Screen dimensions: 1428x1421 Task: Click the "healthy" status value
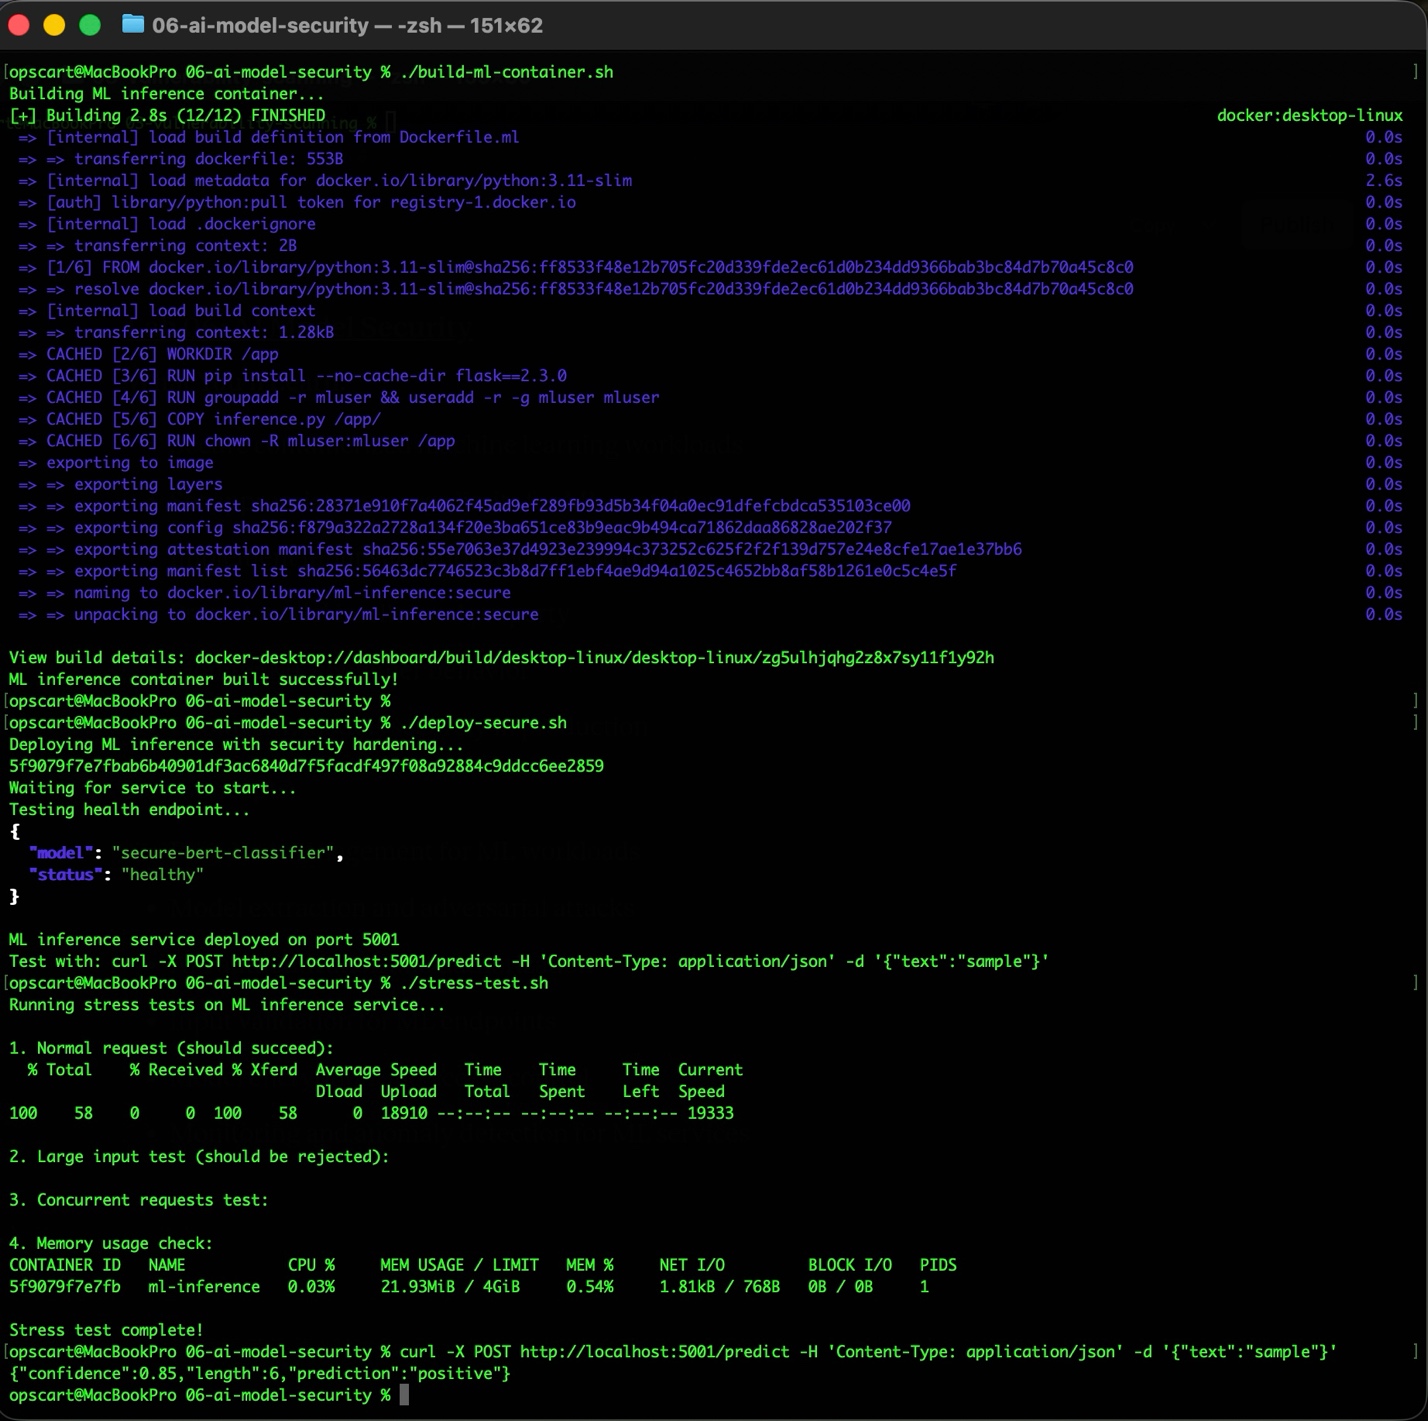pyautogui.click(x=162, y=874)
